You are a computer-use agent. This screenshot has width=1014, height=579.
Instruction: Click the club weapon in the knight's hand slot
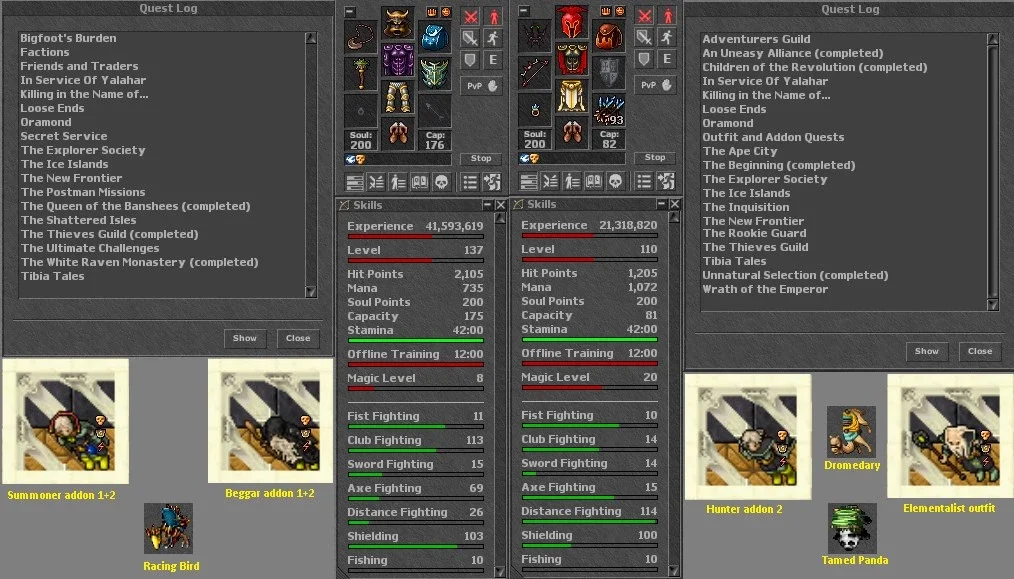[360, 74]
